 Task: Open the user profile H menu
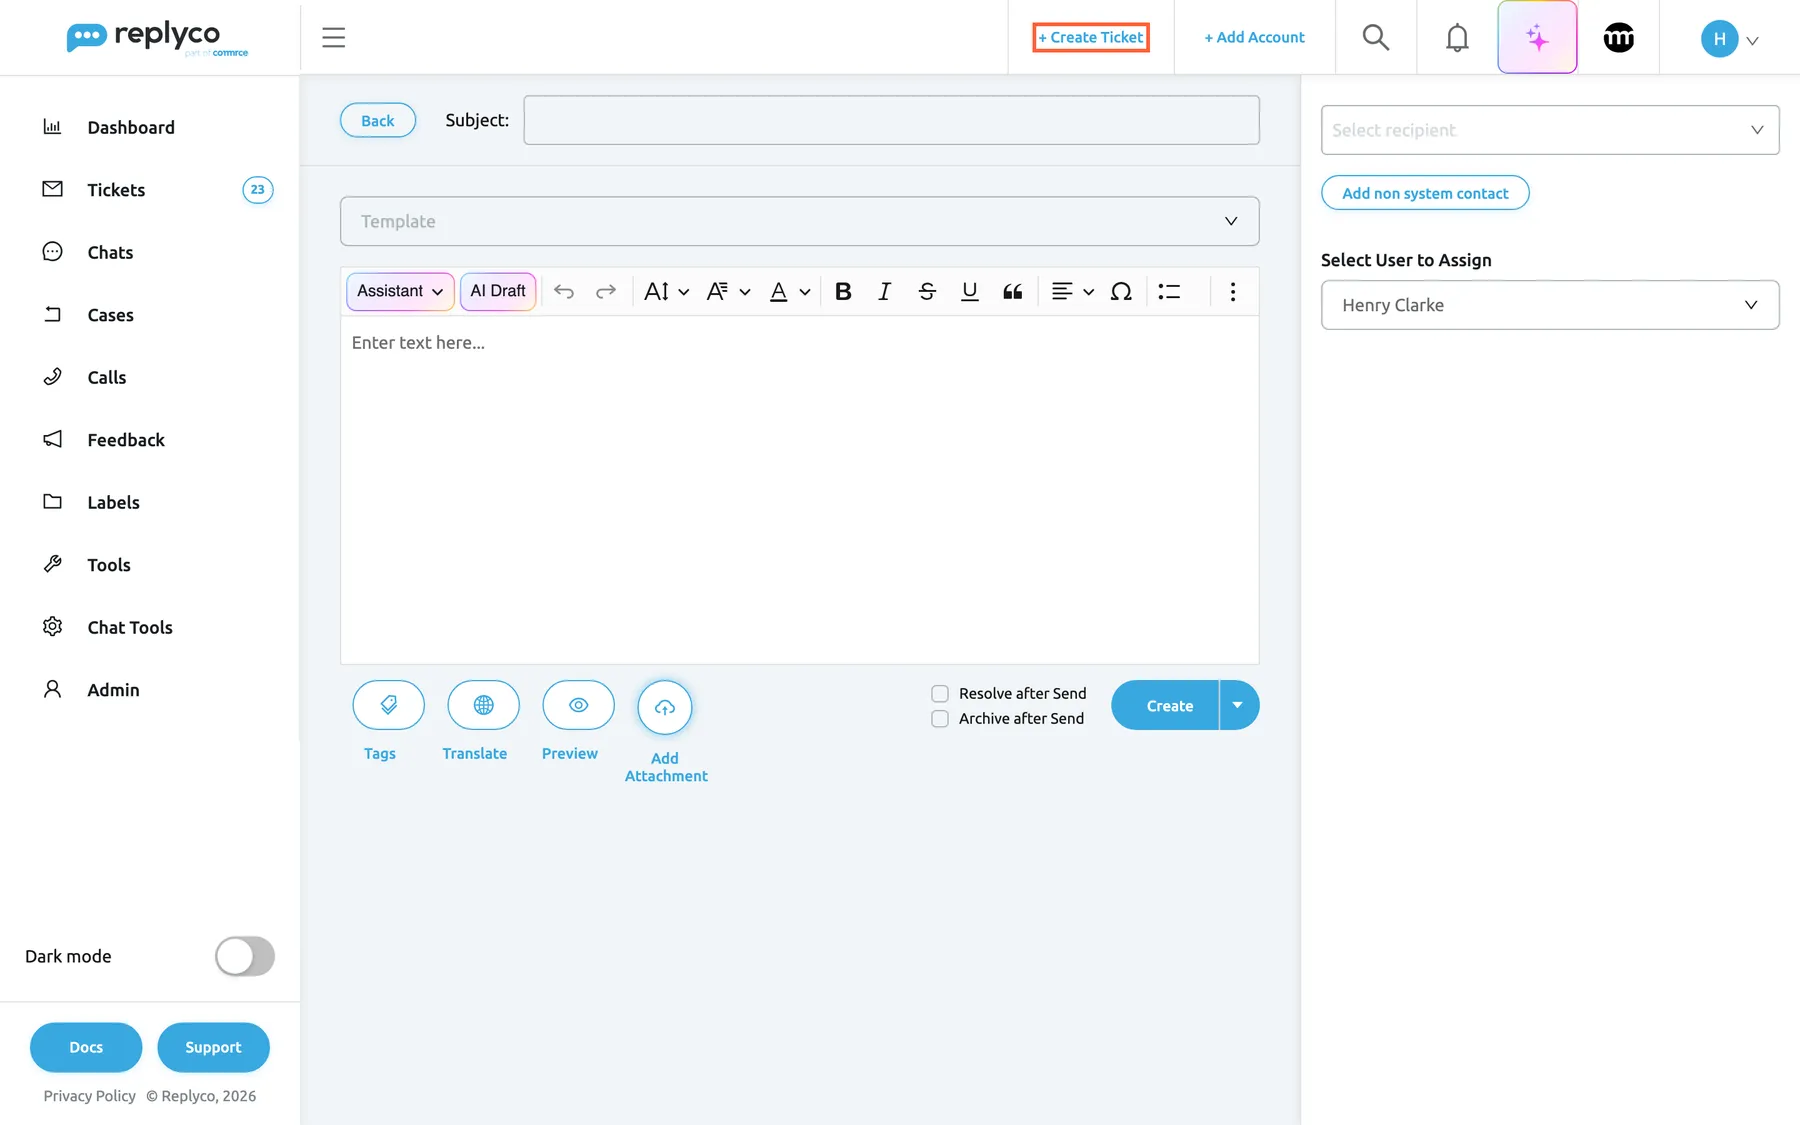tap(1729, 39)
